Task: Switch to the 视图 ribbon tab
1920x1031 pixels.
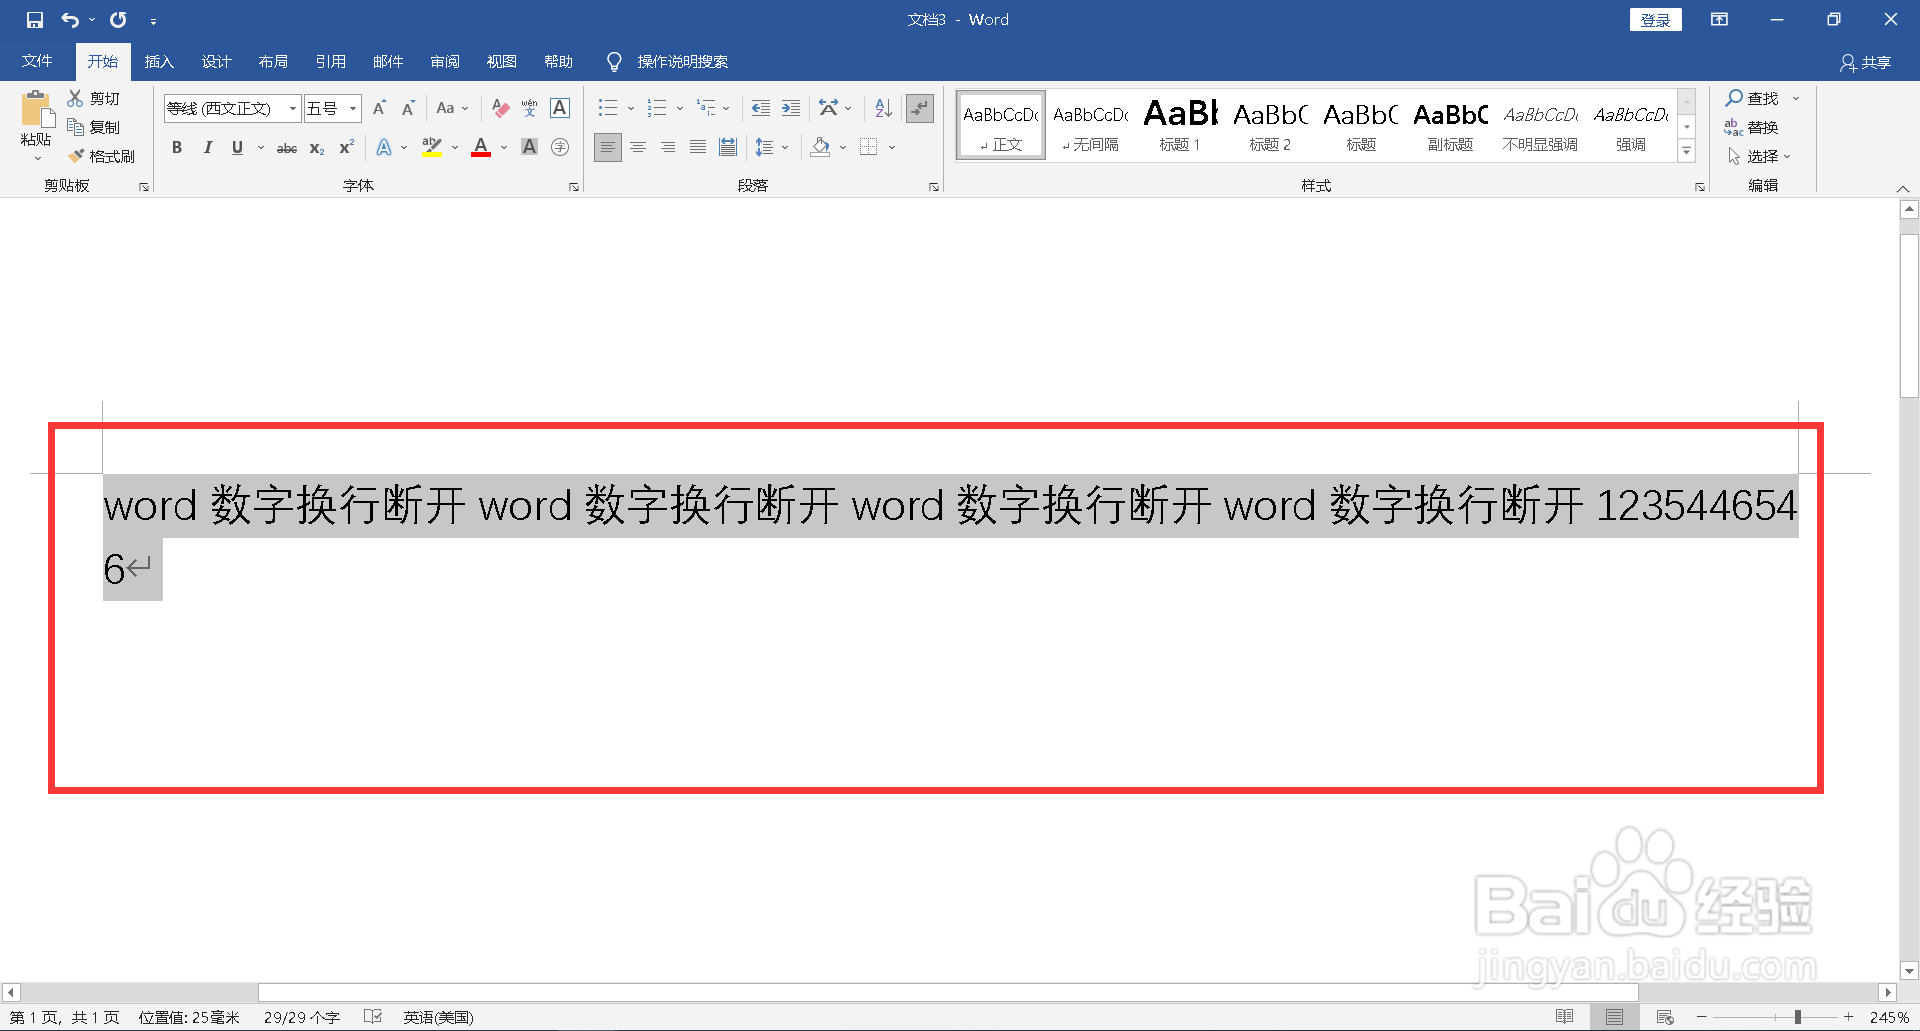Action: pyautogui.click(x=502, y=61)
